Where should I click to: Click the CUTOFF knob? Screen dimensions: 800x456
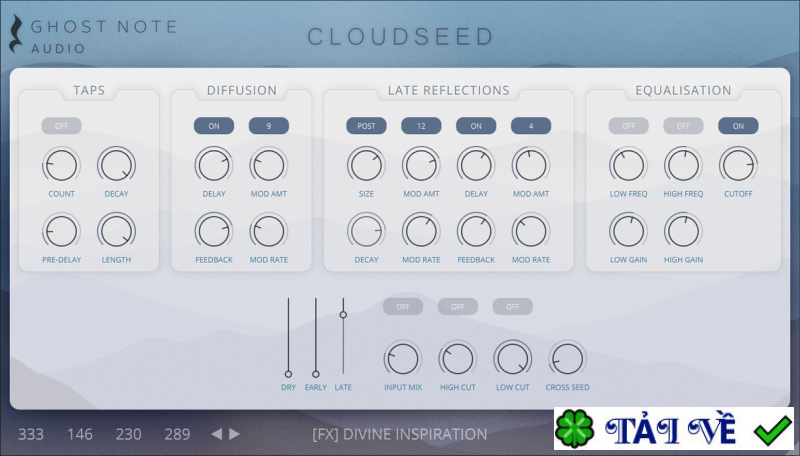[738, 165]
